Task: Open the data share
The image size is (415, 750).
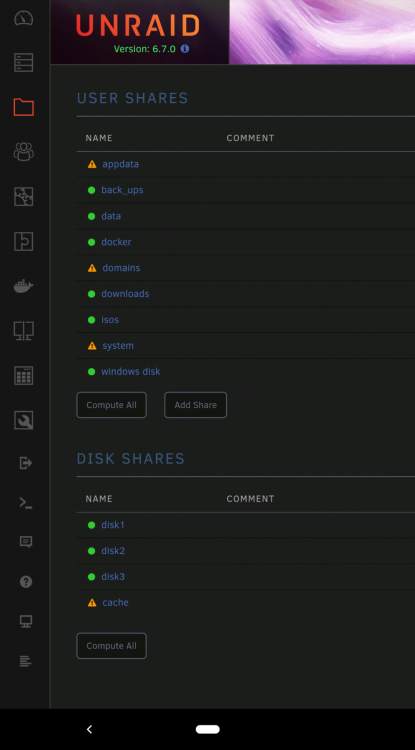Action: tap(111, 216)
